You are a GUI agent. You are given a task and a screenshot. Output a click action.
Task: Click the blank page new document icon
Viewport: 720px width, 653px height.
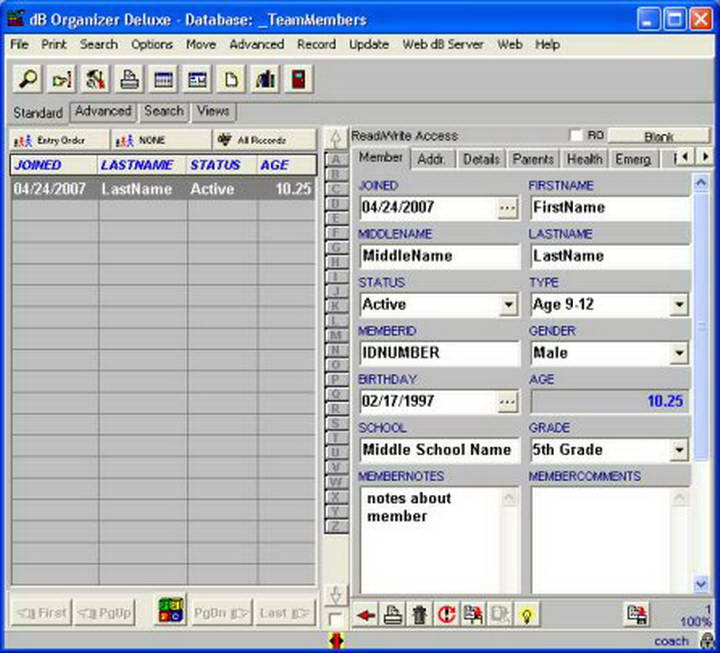[x=231, y=79]
